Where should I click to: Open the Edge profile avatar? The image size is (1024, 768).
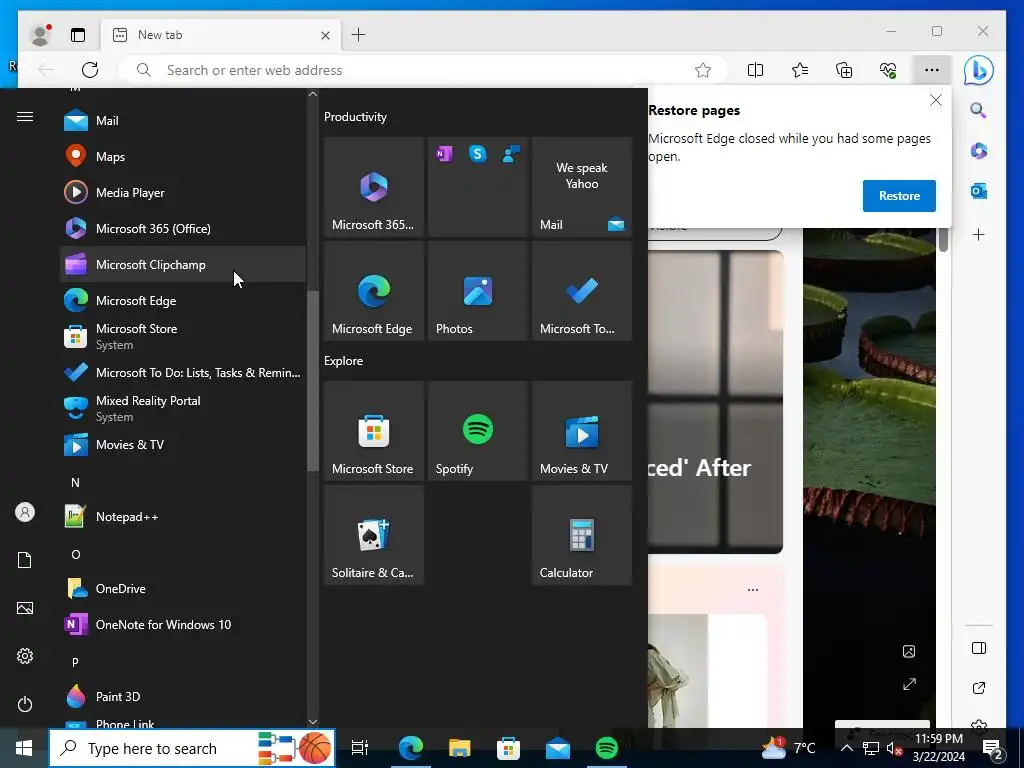40,35
